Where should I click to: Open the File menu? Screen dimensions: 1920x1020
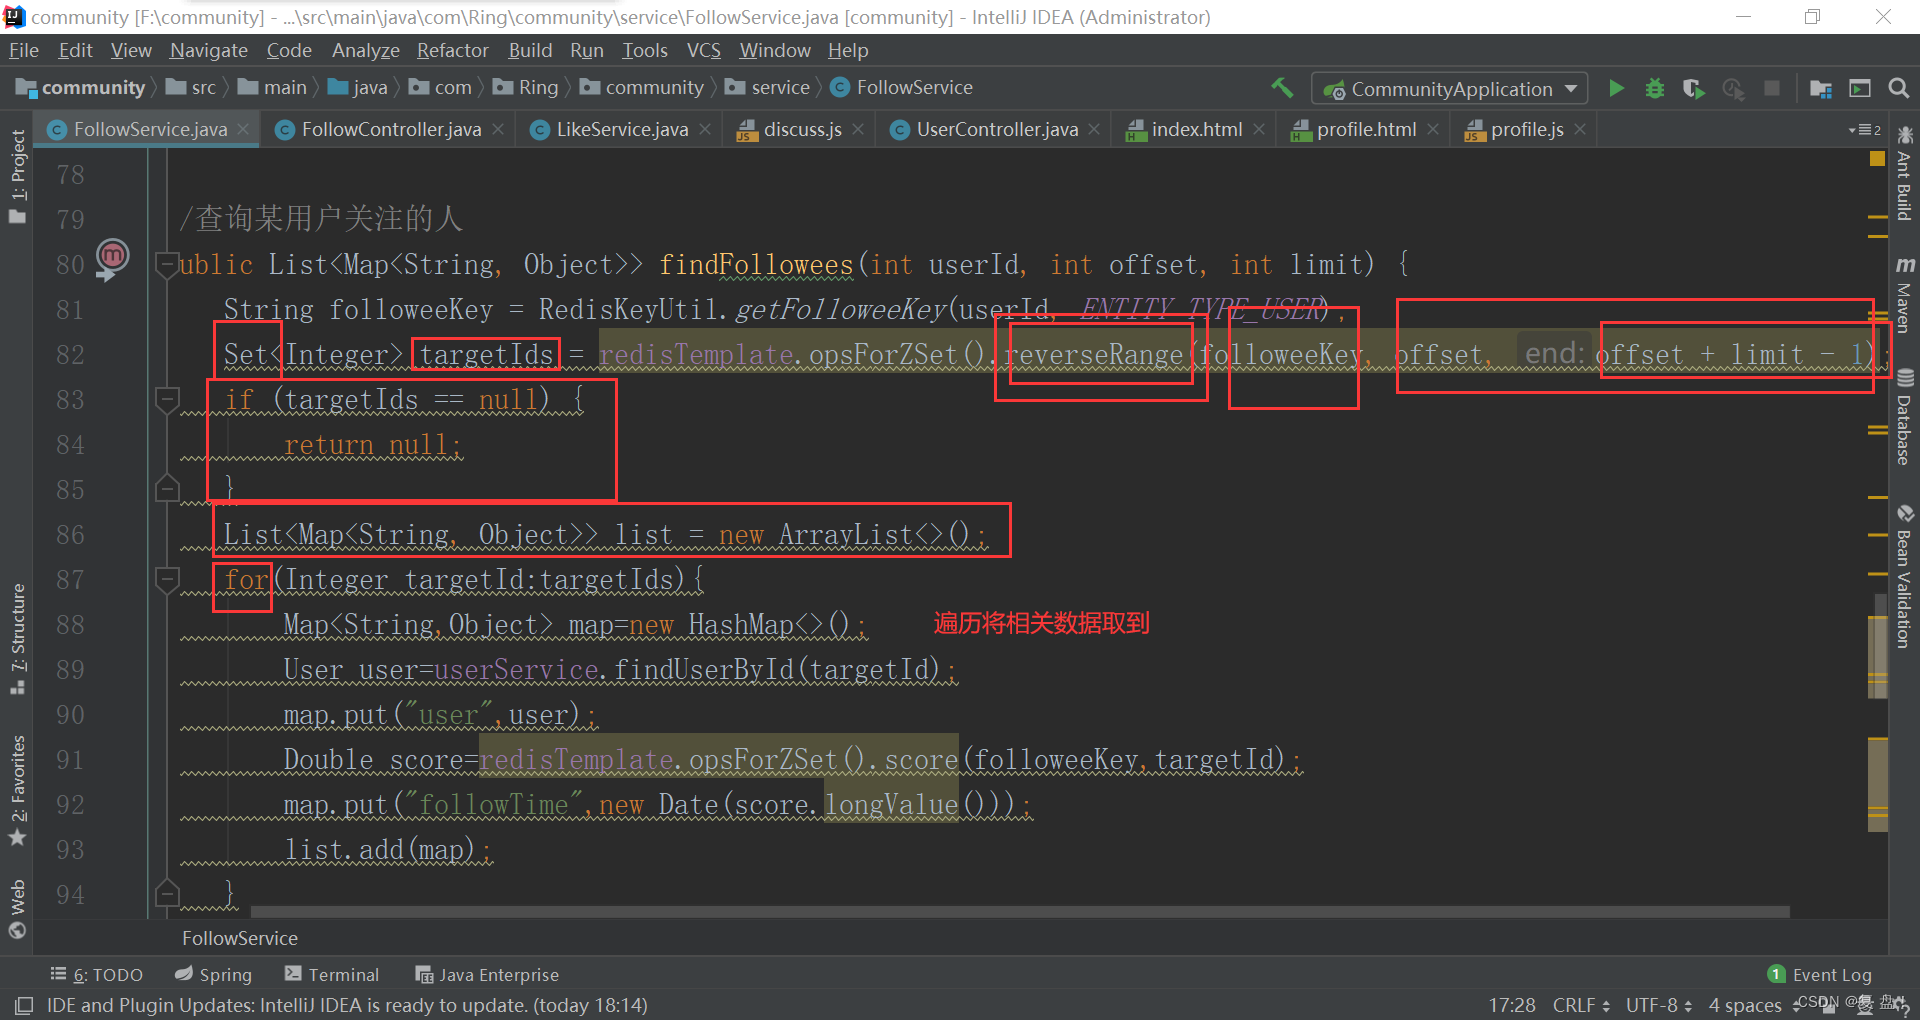24,50
